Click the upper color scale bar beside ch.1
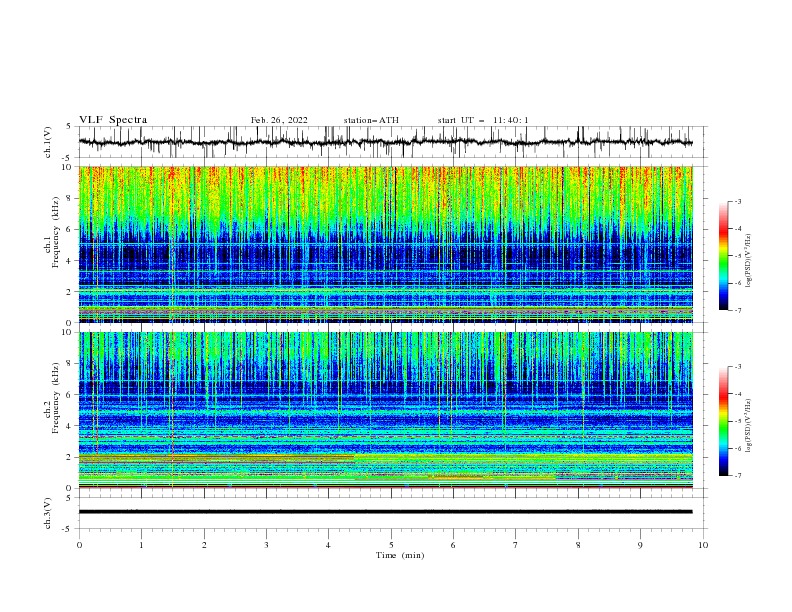 point(724,256)
